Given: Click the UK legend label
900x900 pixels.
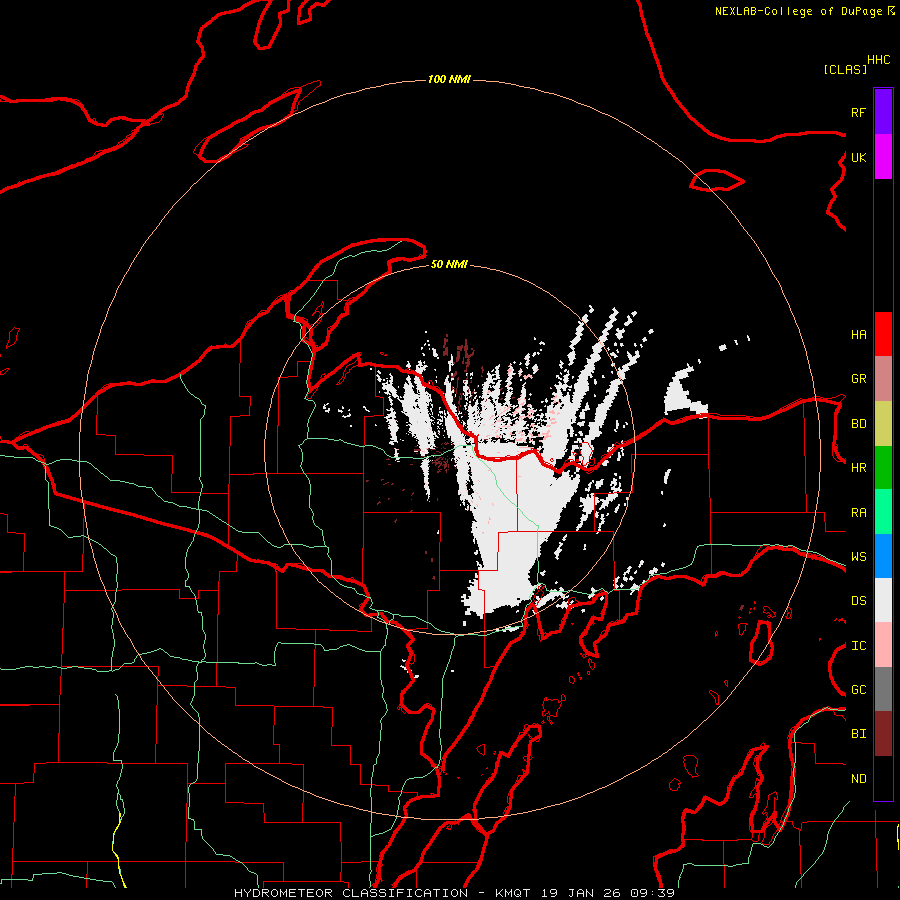Looking at the screenshot, I should (x=858, y=157).
